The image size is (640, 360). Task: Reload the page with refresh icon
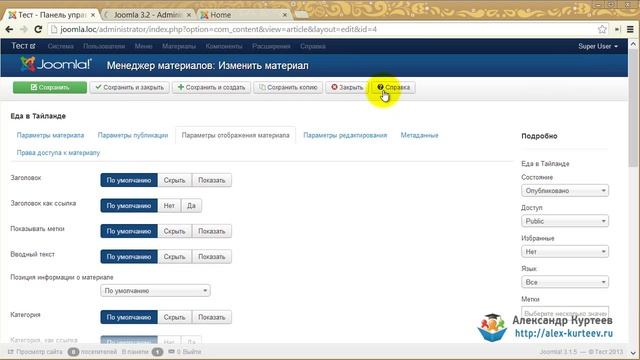tap(38, 29)
